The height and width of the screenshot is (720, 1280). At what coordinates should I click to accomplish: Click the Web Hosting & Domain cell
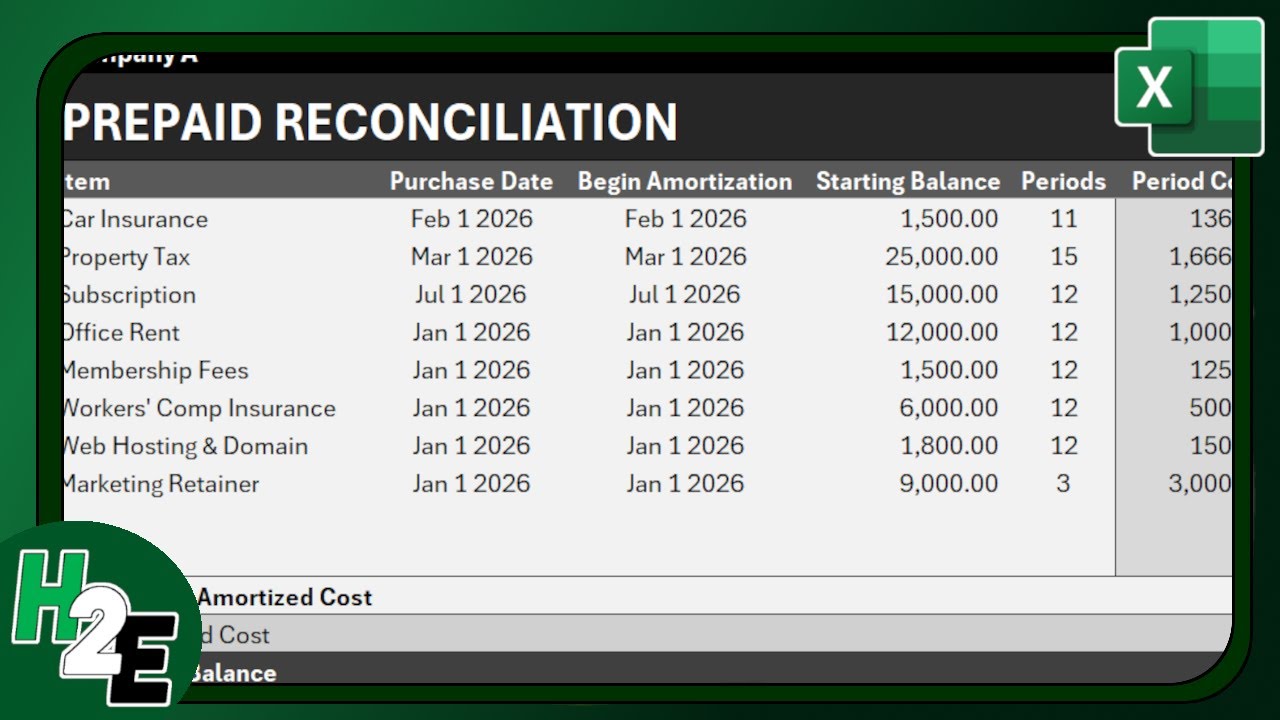[x=184, y=447]
